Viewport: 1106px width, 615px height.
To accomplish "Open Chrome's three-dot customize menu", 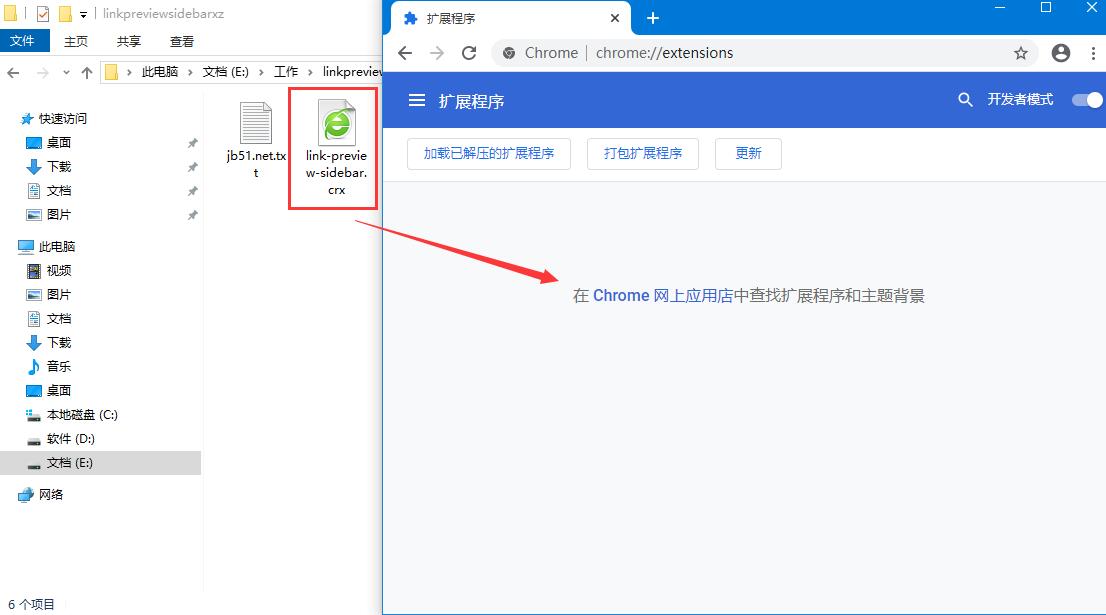I will (x=1093, y=53).
